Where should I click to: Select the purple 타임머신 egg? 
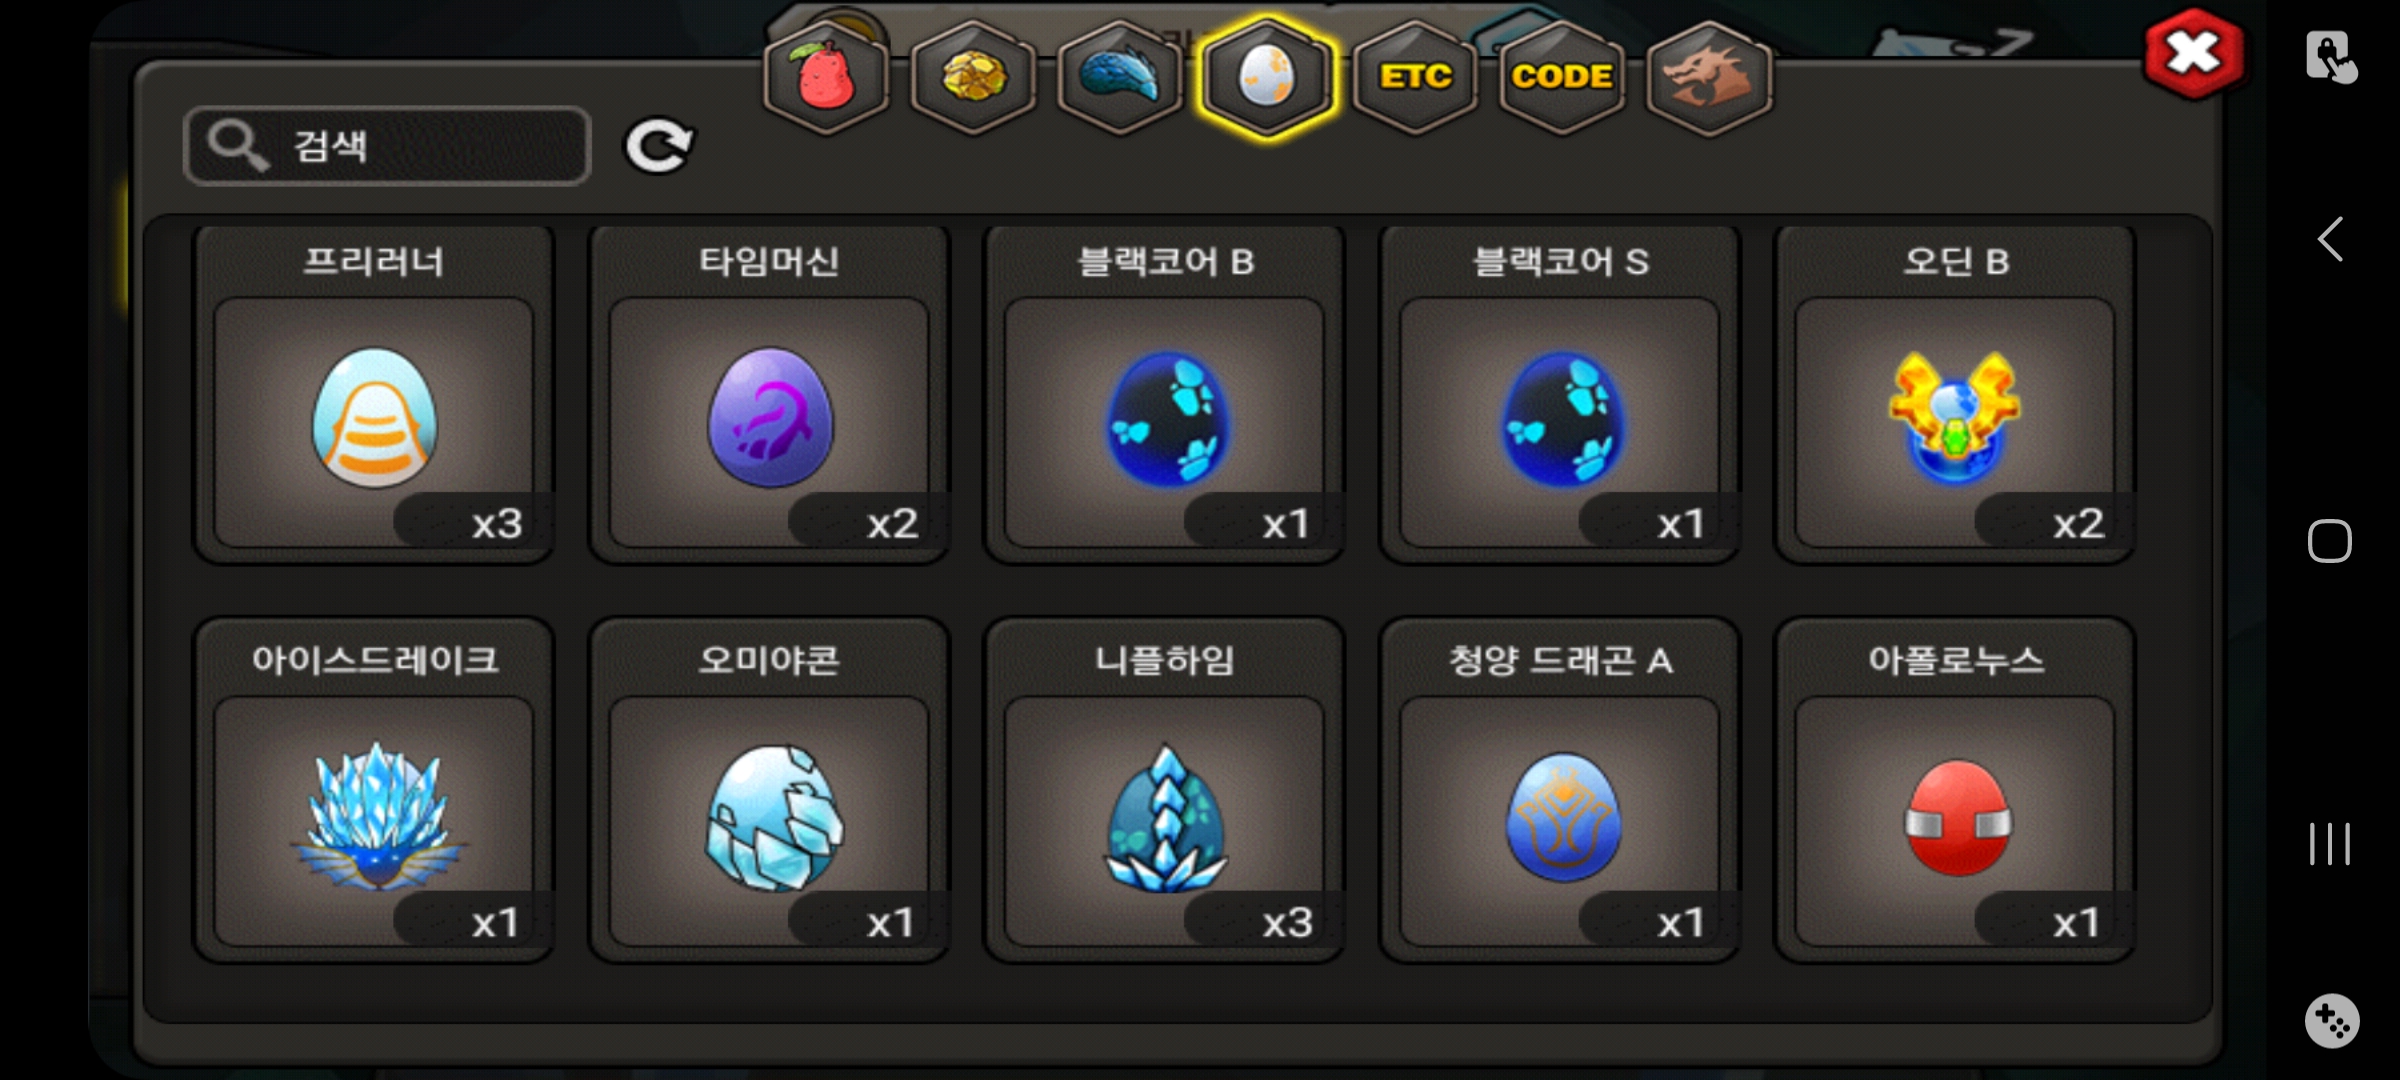pos(769,394)
